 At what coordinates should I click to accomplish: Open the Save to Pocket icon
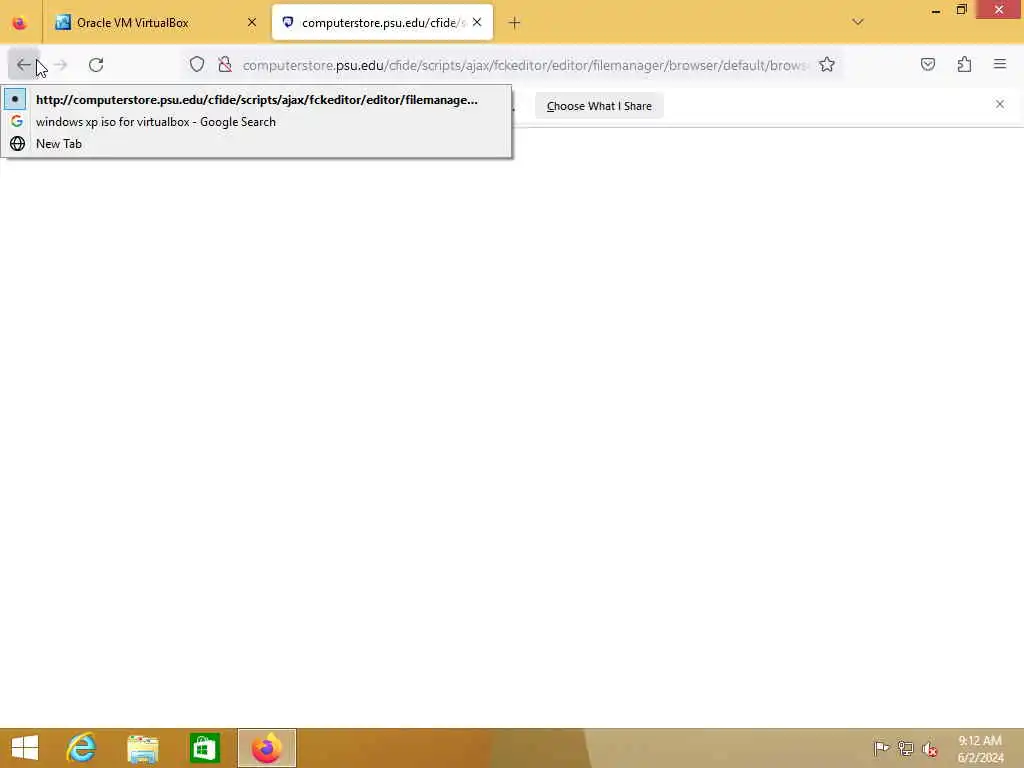pyautogui.click(x=928, y=65)
